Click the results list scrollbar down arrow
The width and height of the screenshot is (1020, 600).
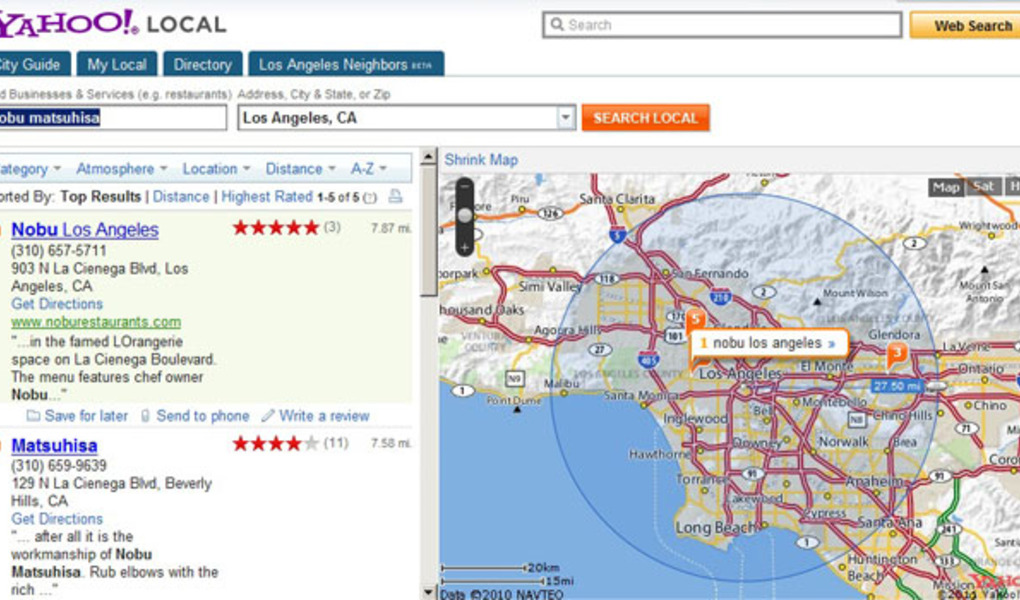(x=428, y=592)
